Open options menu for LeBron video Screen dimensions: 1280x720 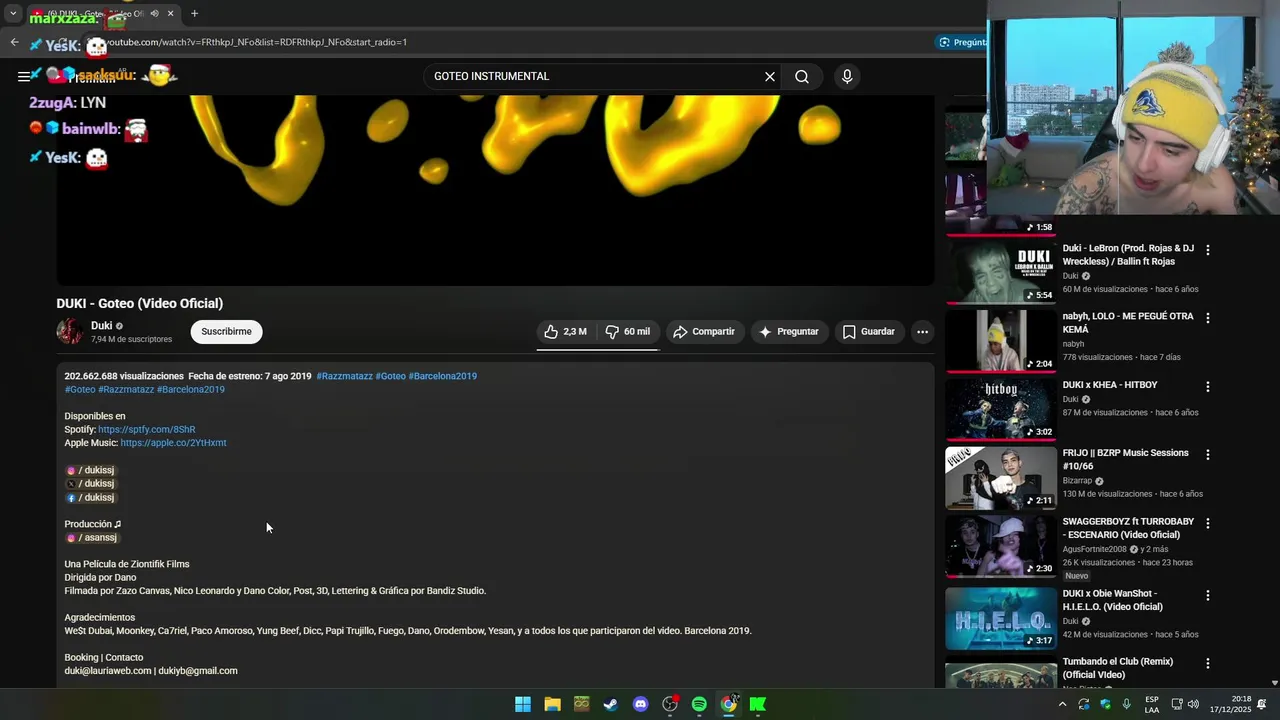pos(1207,250)
